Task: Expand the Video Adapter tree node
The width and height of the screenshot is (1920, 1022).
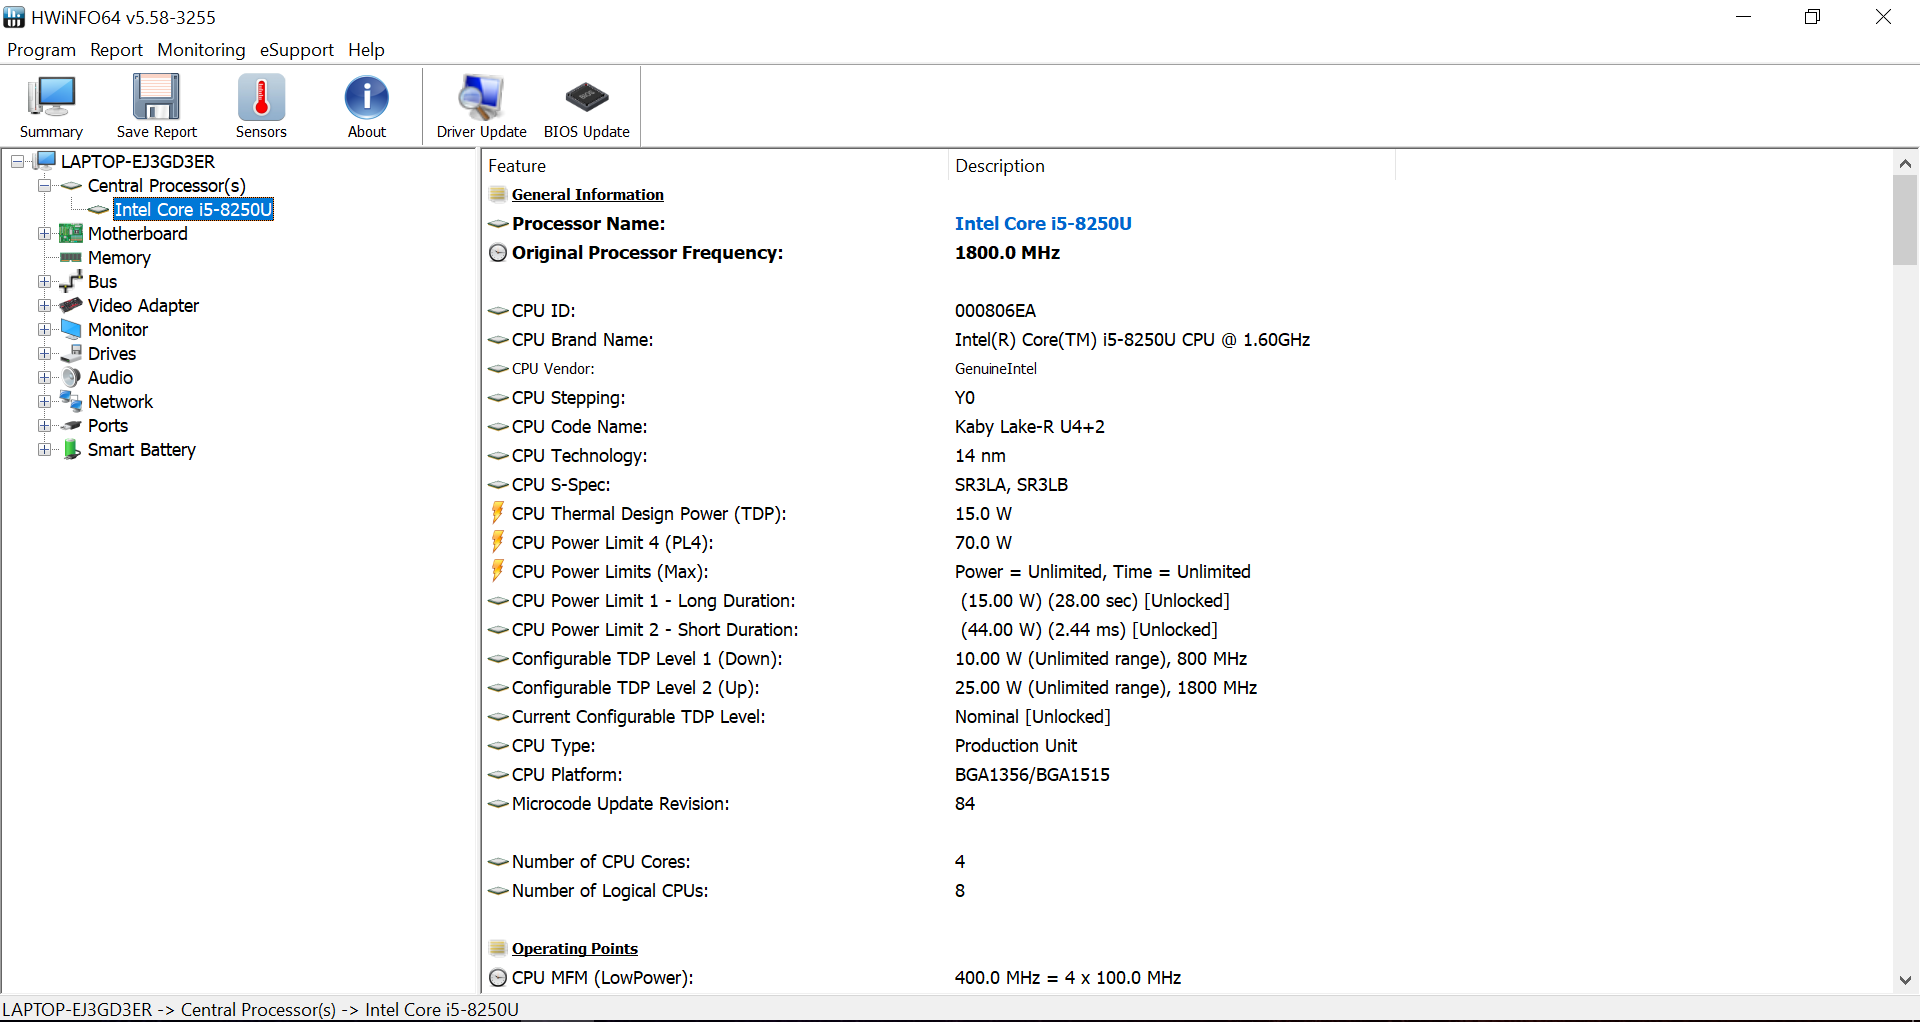Action: coord(44,305)
